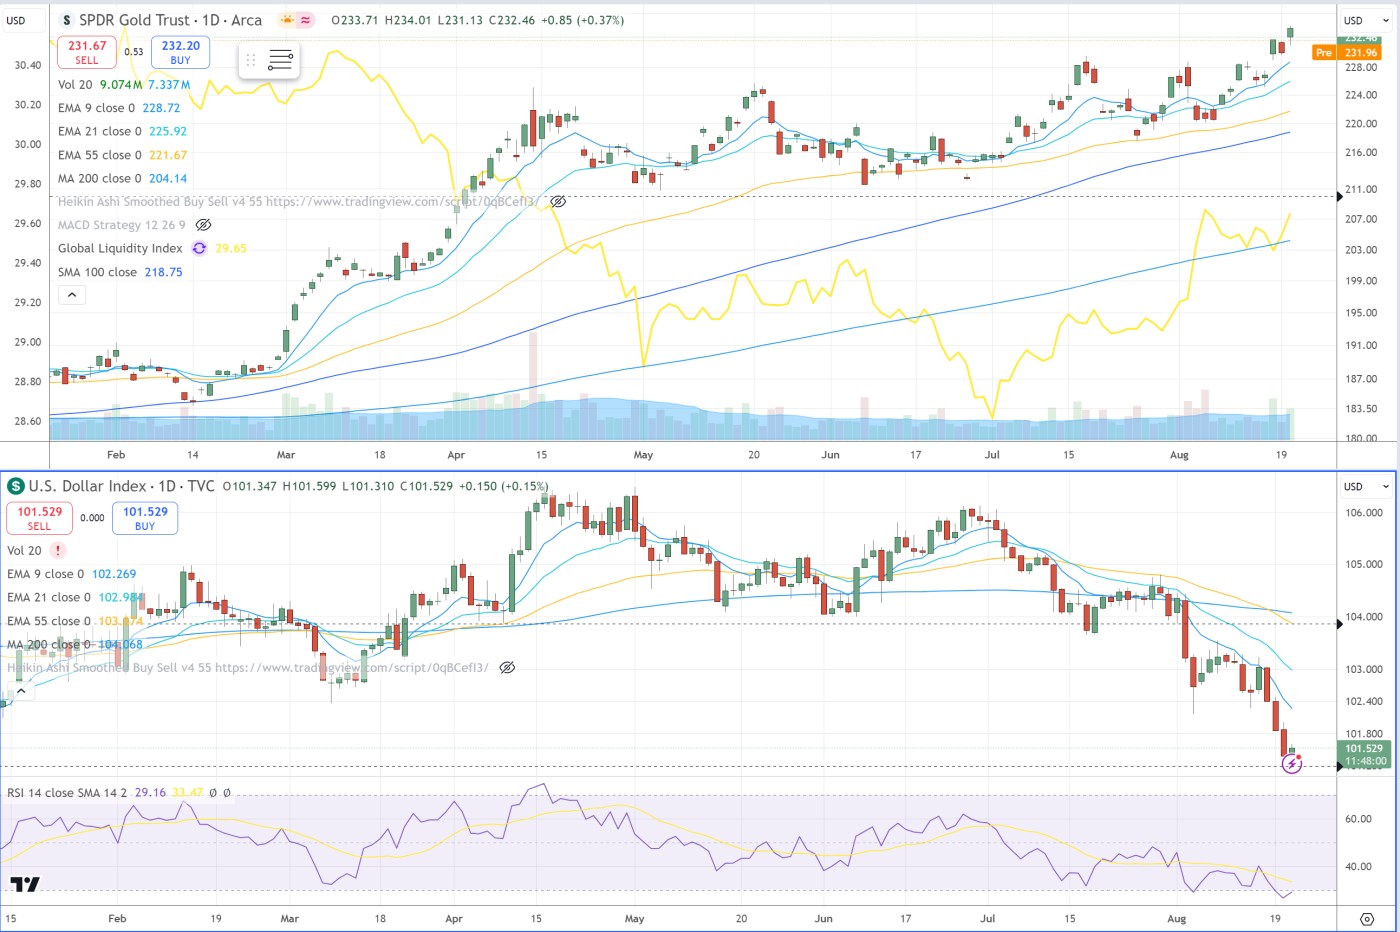Viewport: 1400px width, 932px height.
Task: Click the +0.85 (+0.37%) change in gold header
Action: click(582, 20)
